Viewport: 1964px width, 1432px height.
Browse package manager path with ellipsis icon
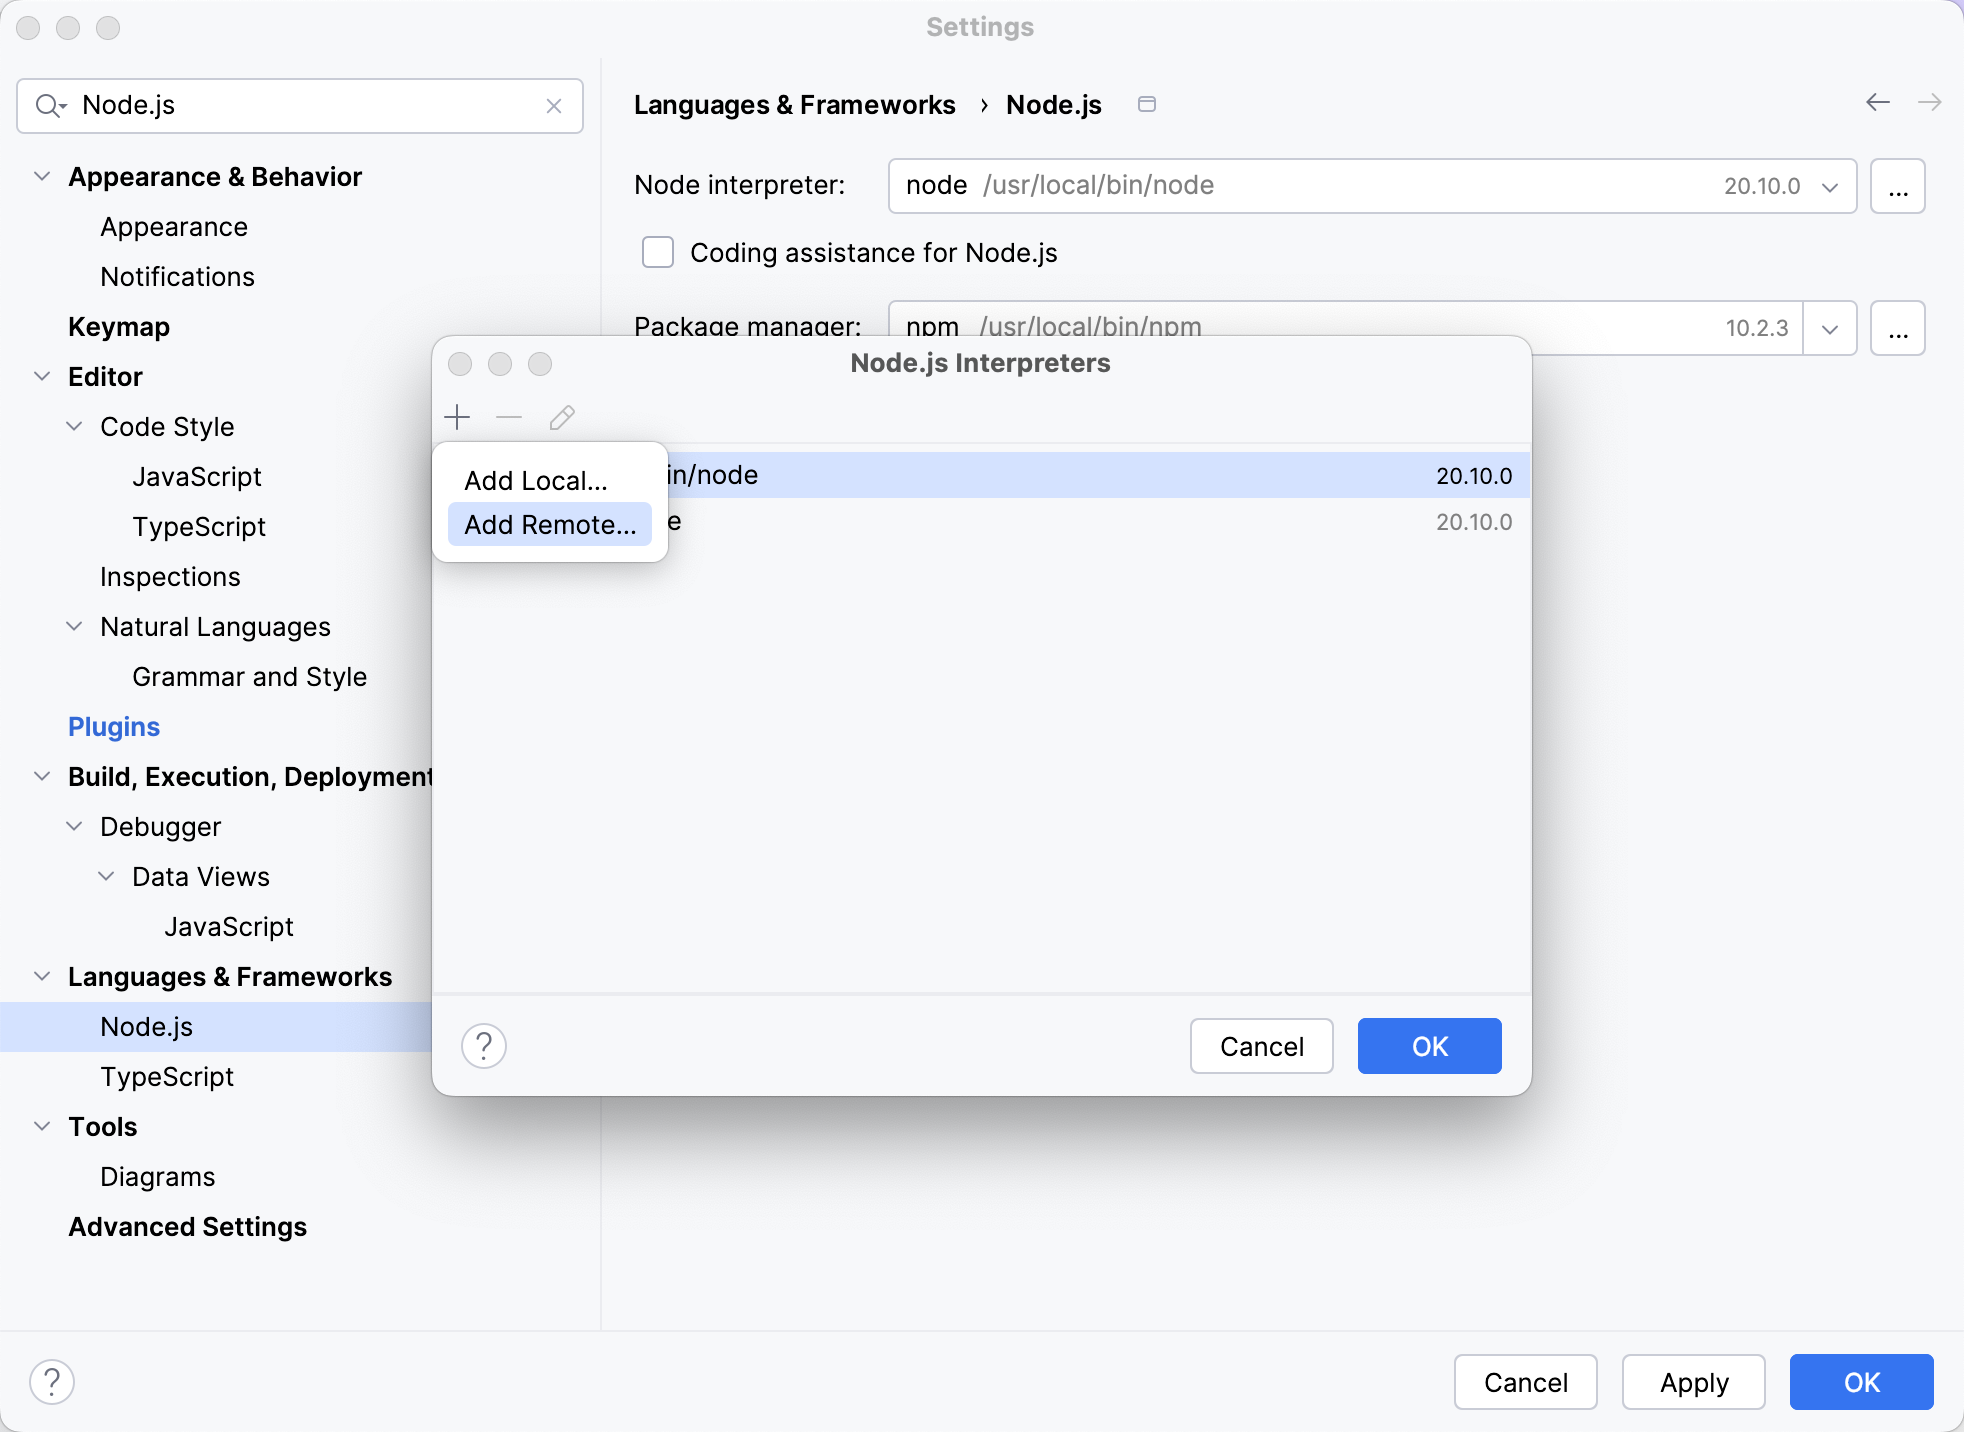pyautogui.click(x=1897, y=328)
